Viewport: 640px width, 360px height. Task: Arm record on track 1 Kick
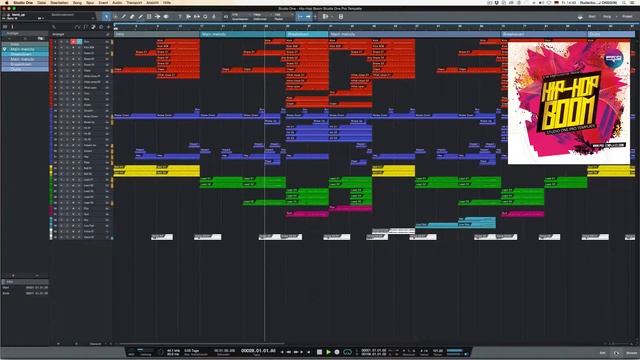coord(73,42)
